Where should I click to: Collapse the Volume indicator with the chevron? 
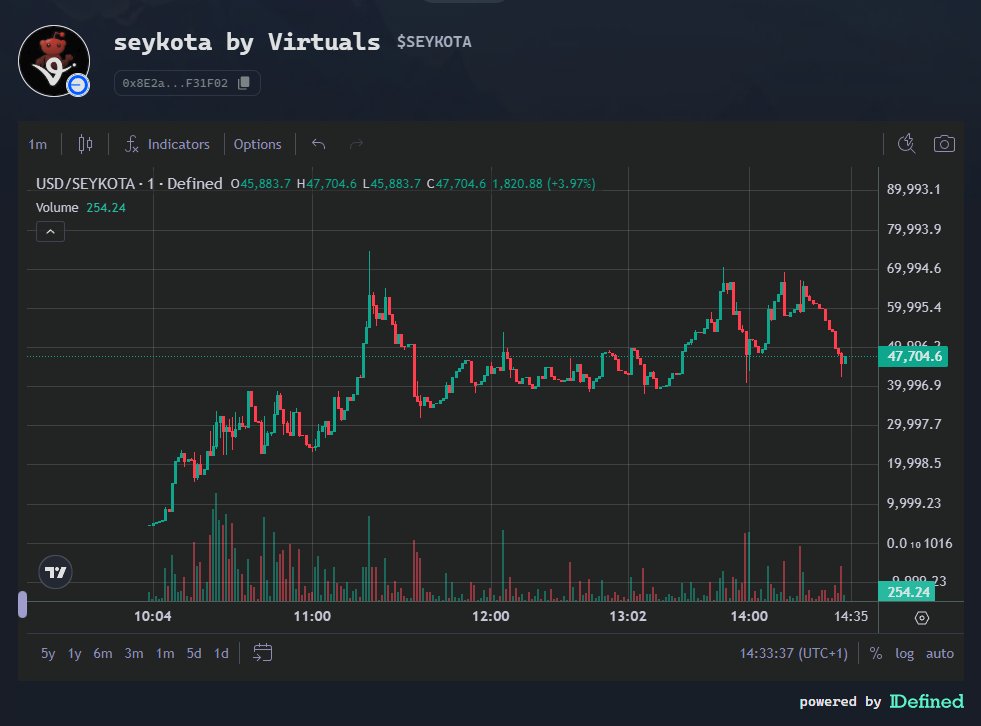[50, 231]
